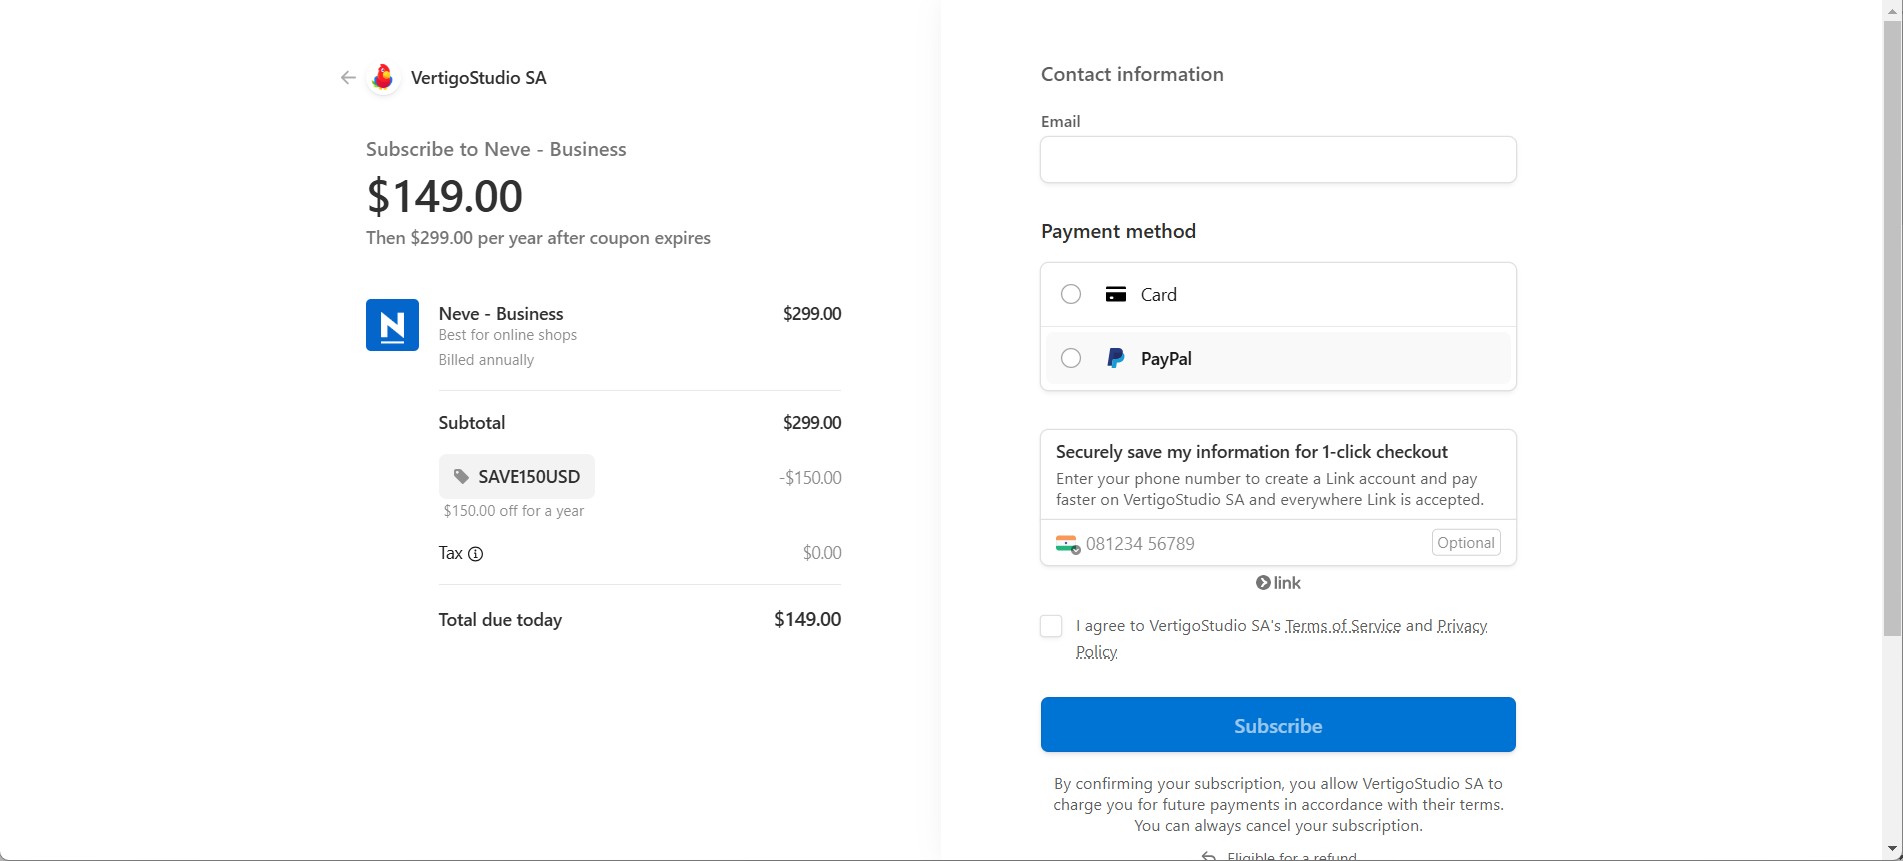Select the Card payment radio button

tap(1071, 295)
